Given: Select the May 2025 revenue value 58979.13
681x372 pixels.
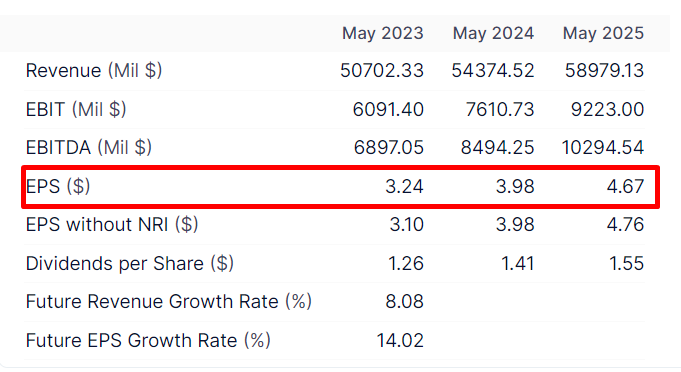Looking at the screenshot, I should (x=604, y=71).
